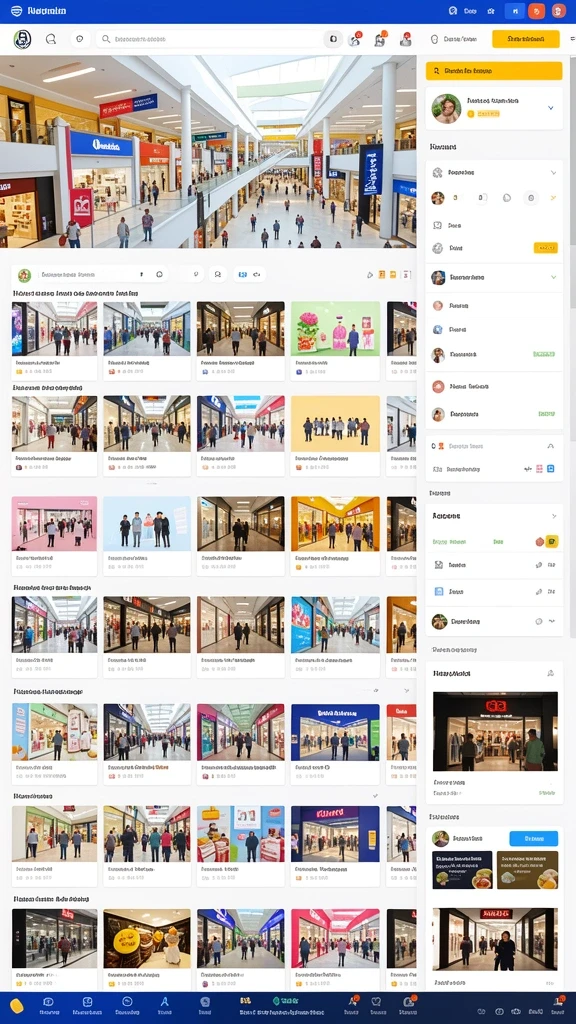Open the third tab with circle icon in bottom bar
The height and width of the screenshot is (1024, 576).
[127, 1006]
